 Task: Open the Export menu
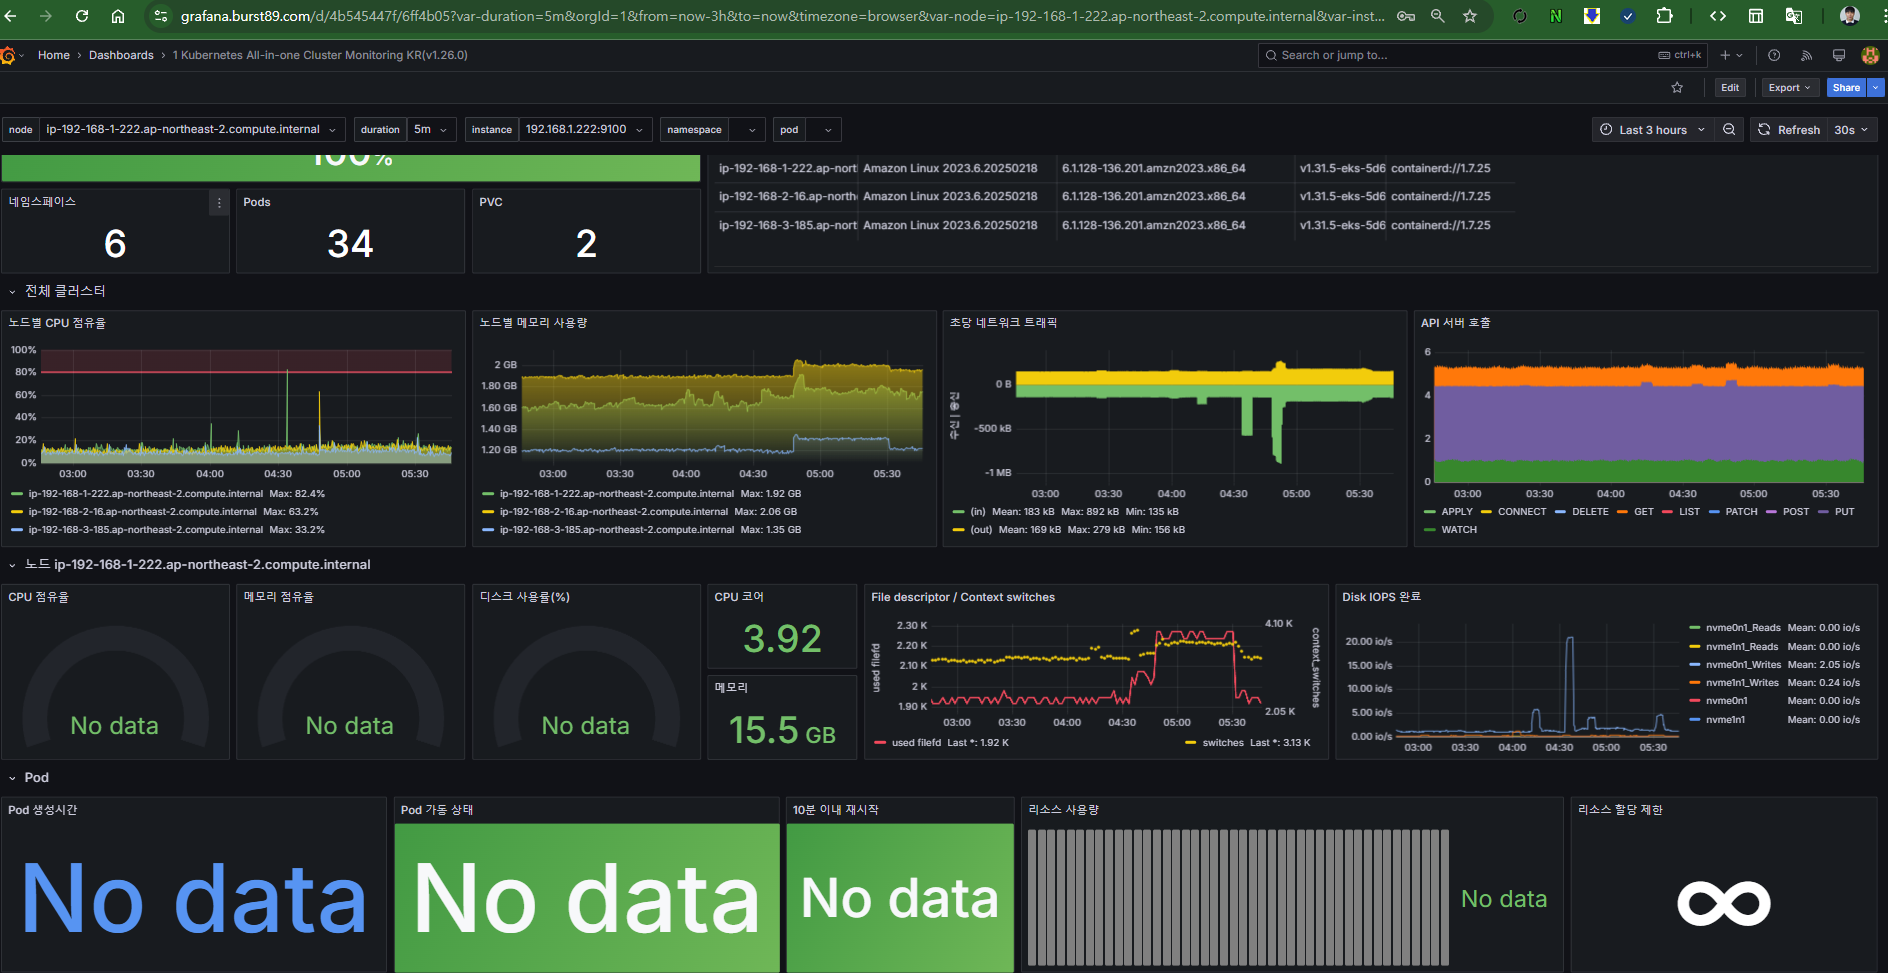tap(1789, 88)
